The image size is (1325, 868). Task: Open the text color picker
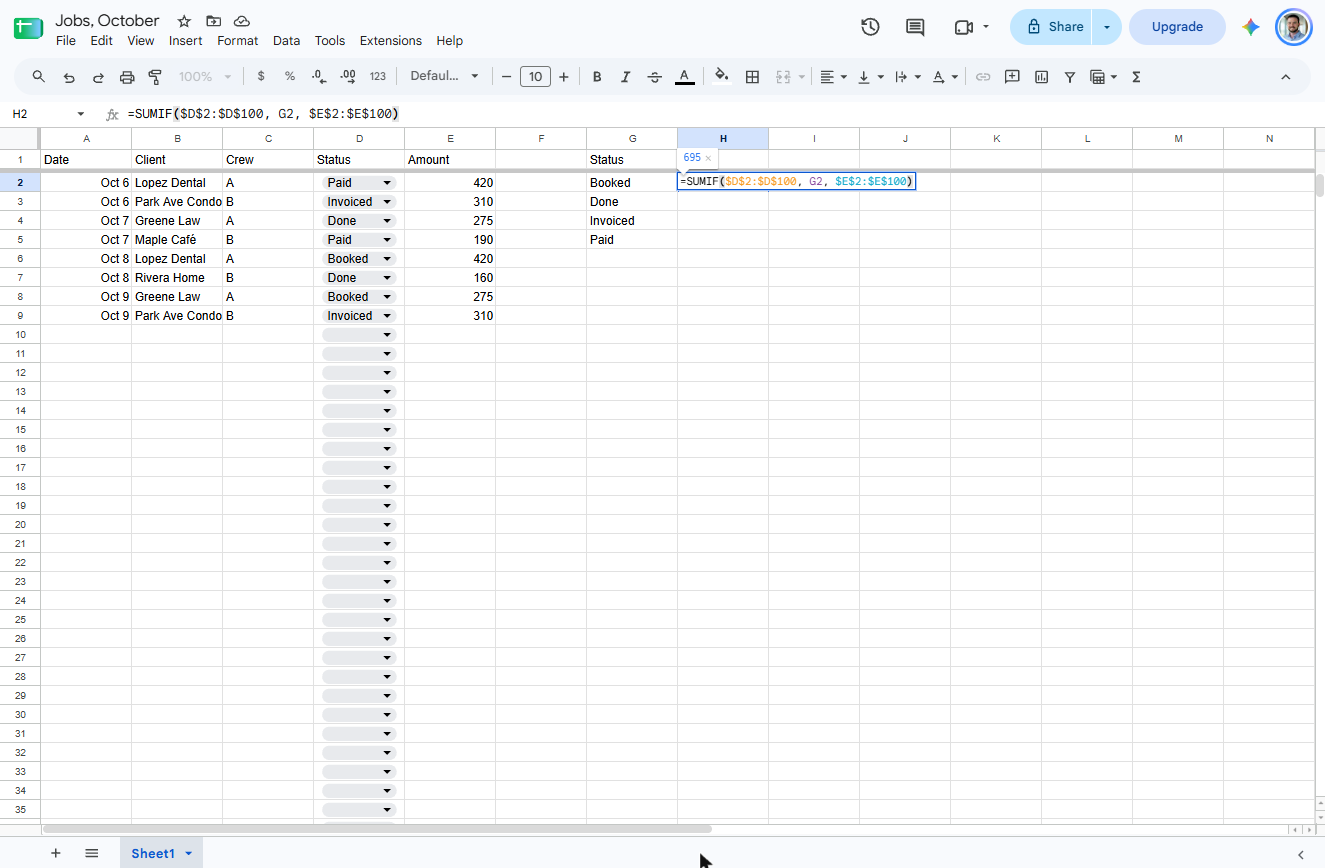click(x=684, y=77)
